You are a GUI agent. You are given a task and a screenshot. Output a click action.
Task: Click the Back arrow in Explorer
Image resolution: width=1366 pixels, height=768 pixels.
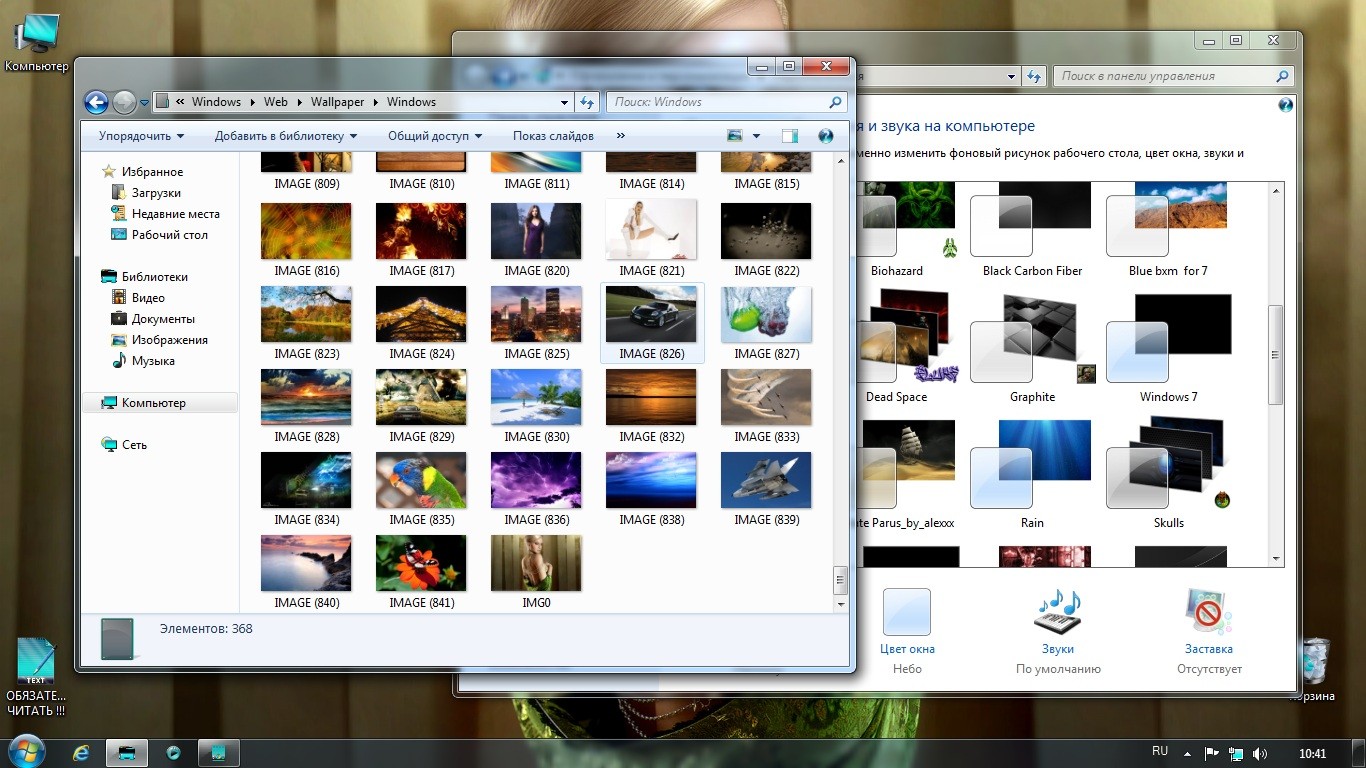[96, 102]
